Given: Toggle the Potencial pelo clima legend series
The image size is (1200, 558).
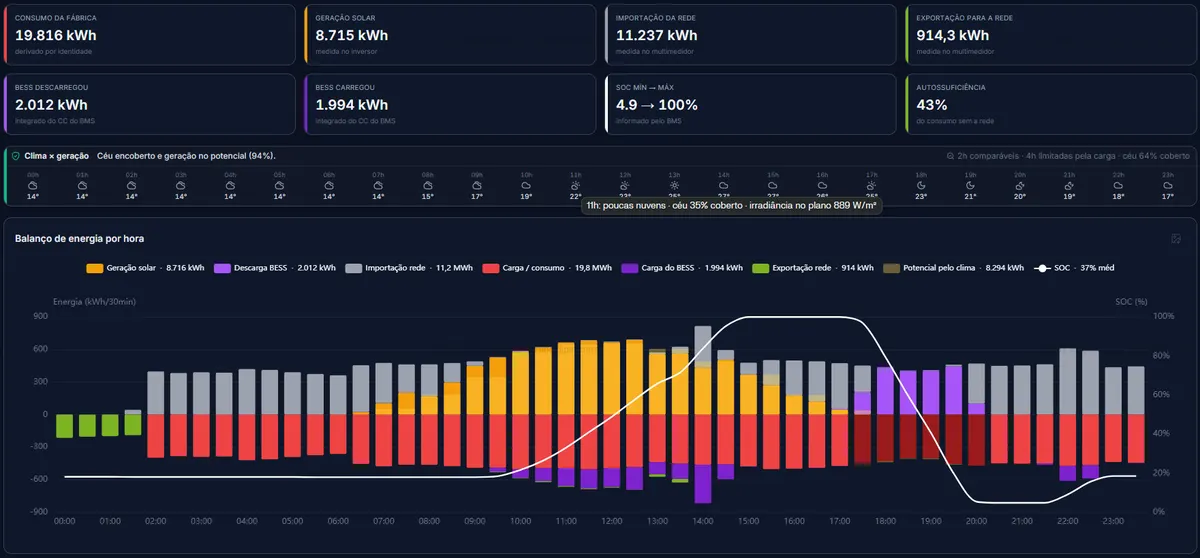Looking at the screenshot, I should [953, 268].
